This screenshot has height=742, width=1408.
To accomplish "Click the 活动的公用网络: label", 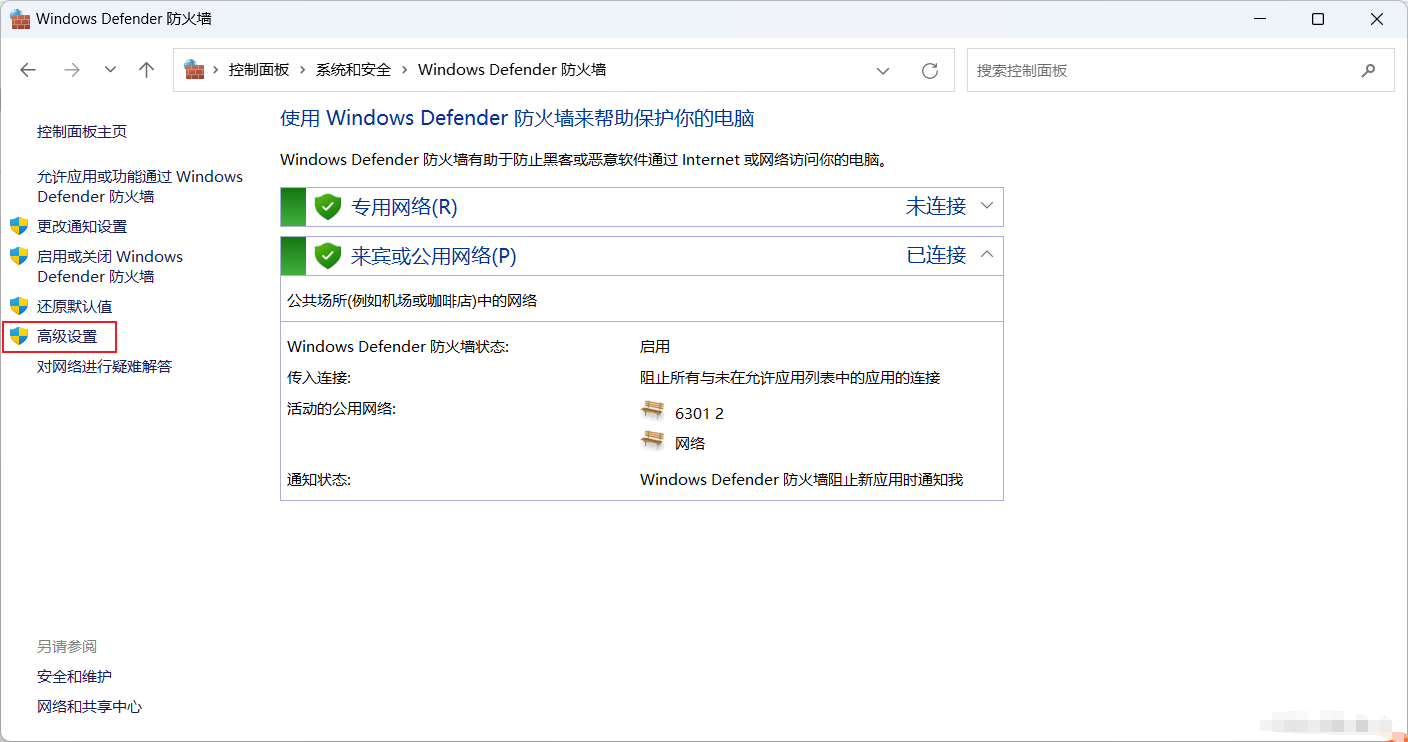I will point(341,408).
